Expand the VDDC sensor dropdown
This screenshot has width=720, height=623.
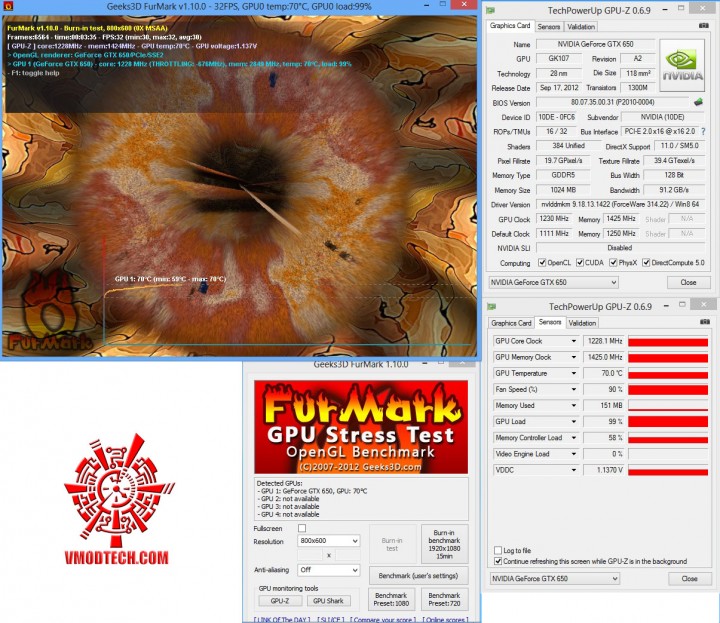click(574, 470)
